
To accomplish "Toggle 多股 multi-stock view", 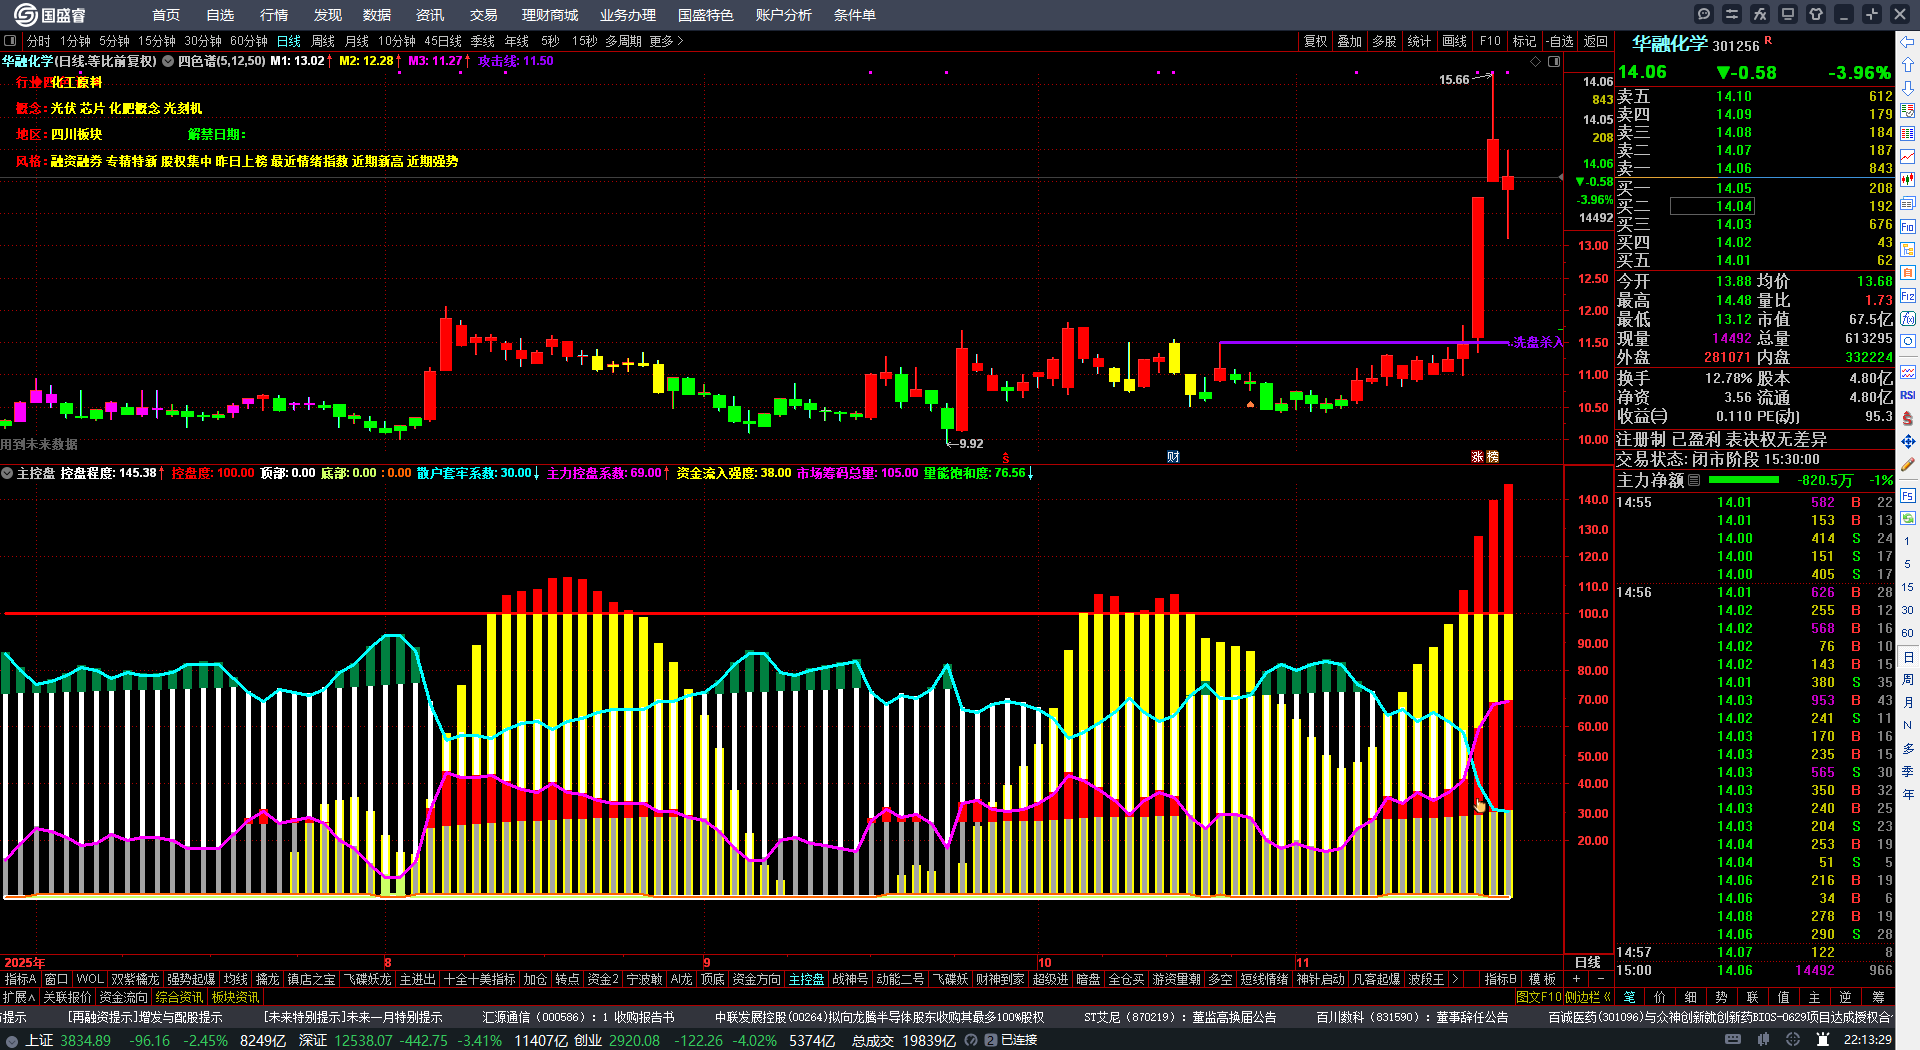I will [1384, 41].
